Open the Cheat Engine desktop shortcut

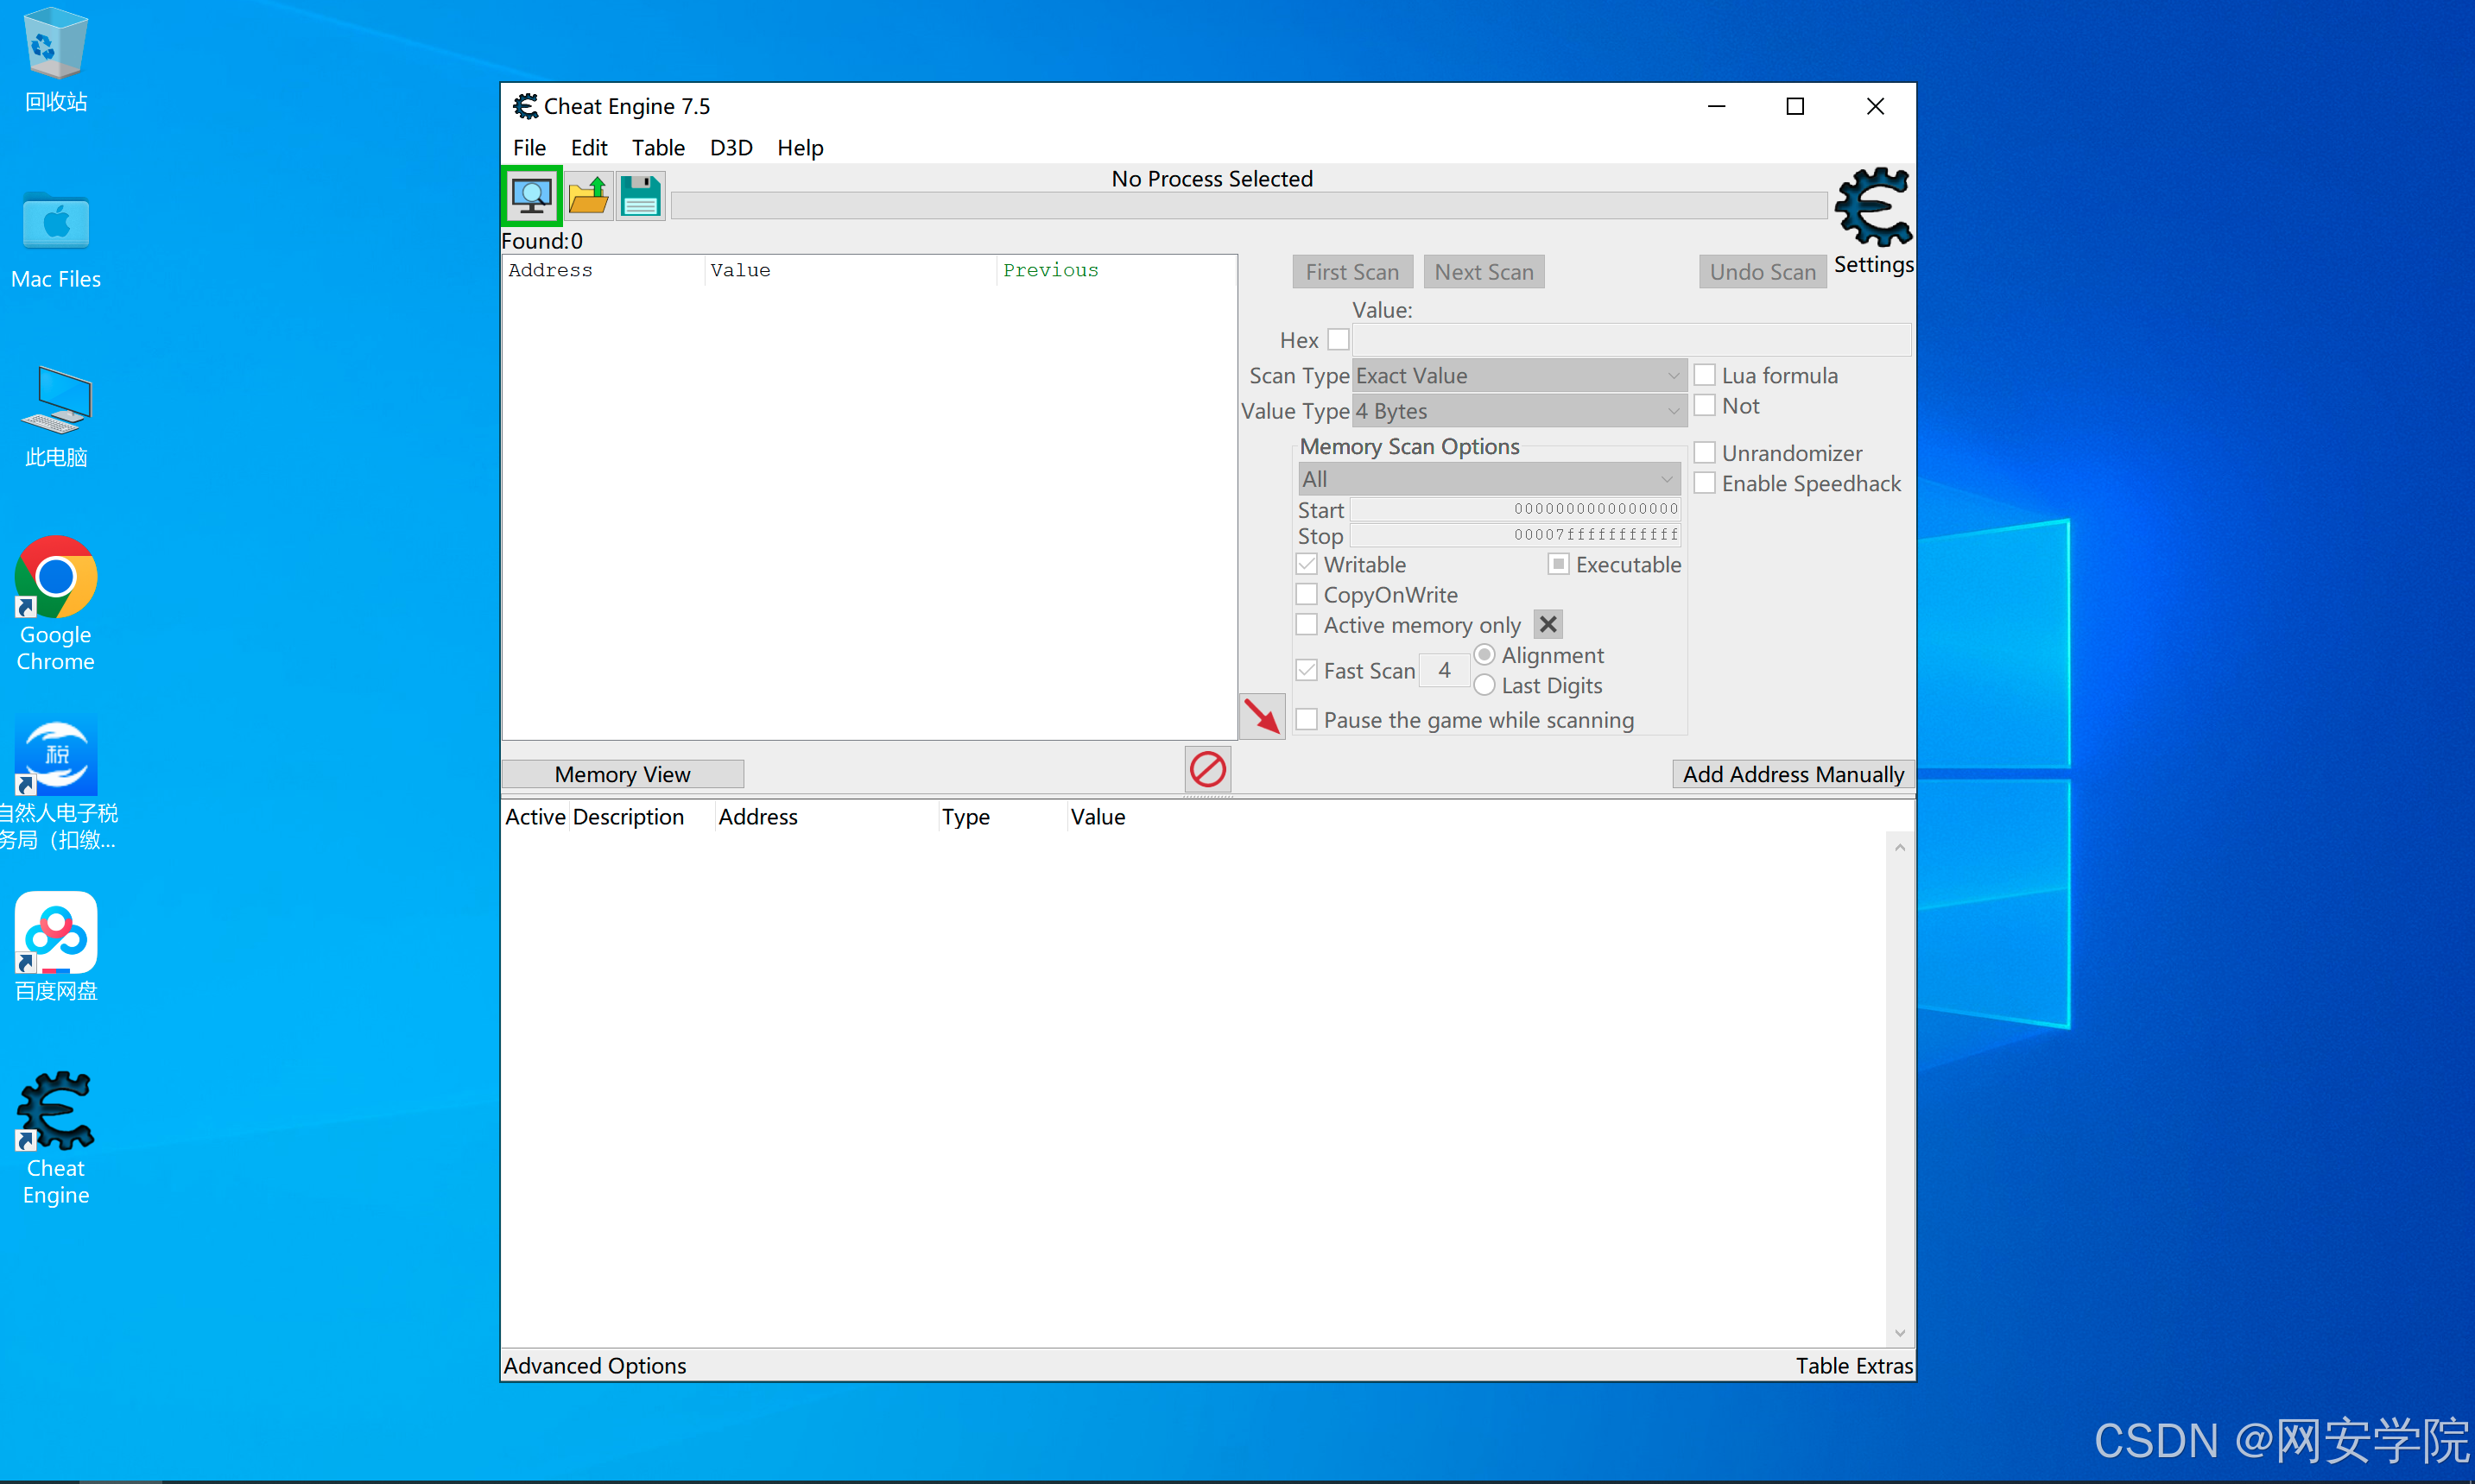pos(56,1138)
